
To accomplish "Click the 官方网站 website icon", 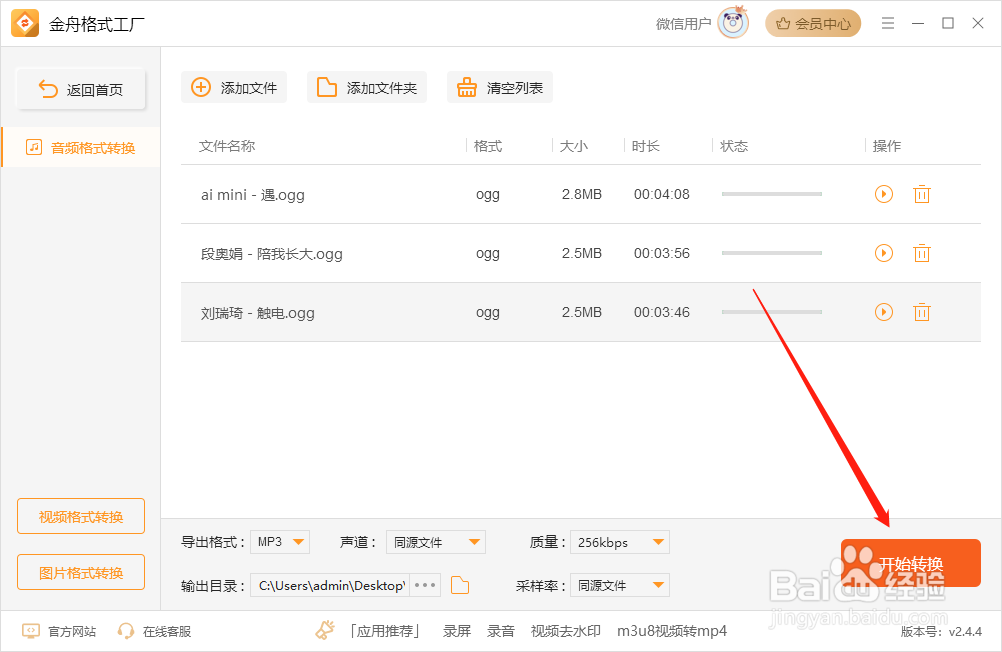I will (31, 631).
